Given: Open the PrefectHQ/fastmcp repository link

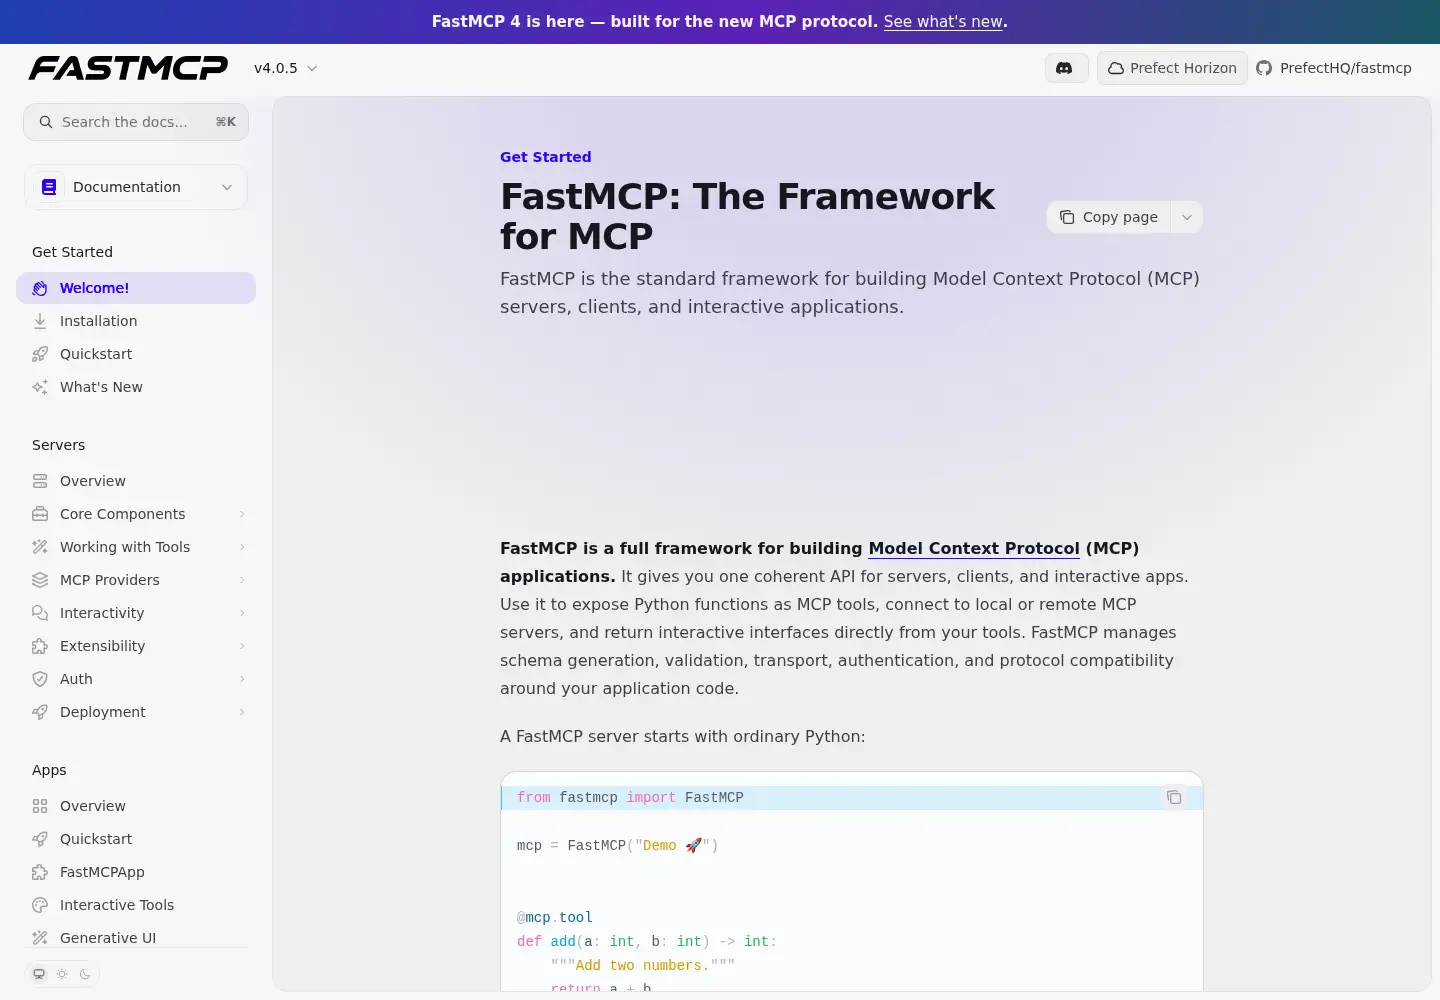Looking at the screenshot, I should pos(1334,68).
